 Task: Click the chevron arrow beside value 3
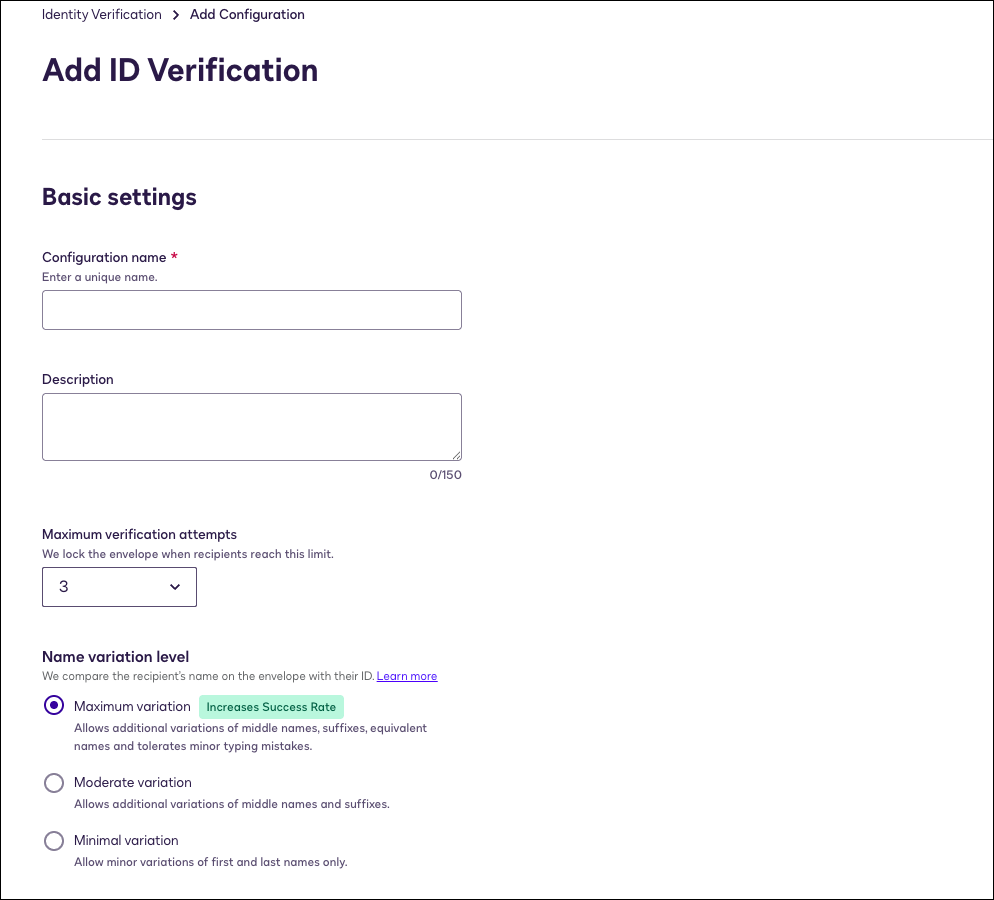click(x=175, y=587)
